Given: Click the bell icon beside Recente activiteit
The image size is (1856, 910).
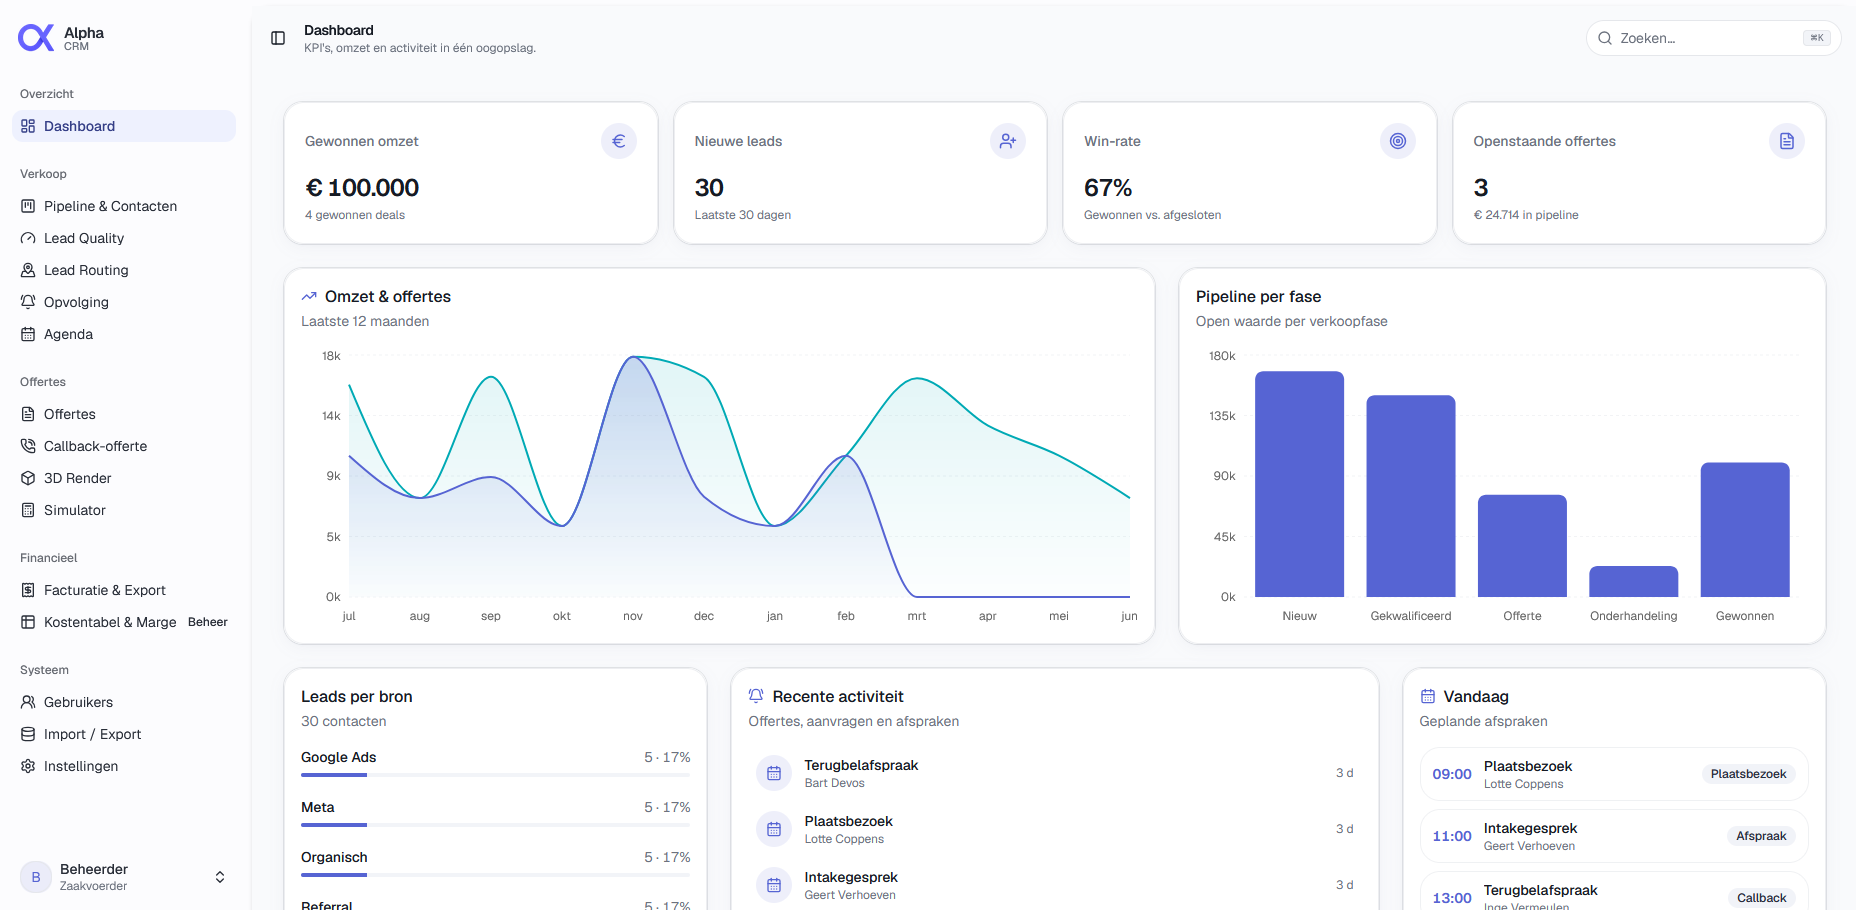Looking at the screenshot, I should click(x=756, y=696).
